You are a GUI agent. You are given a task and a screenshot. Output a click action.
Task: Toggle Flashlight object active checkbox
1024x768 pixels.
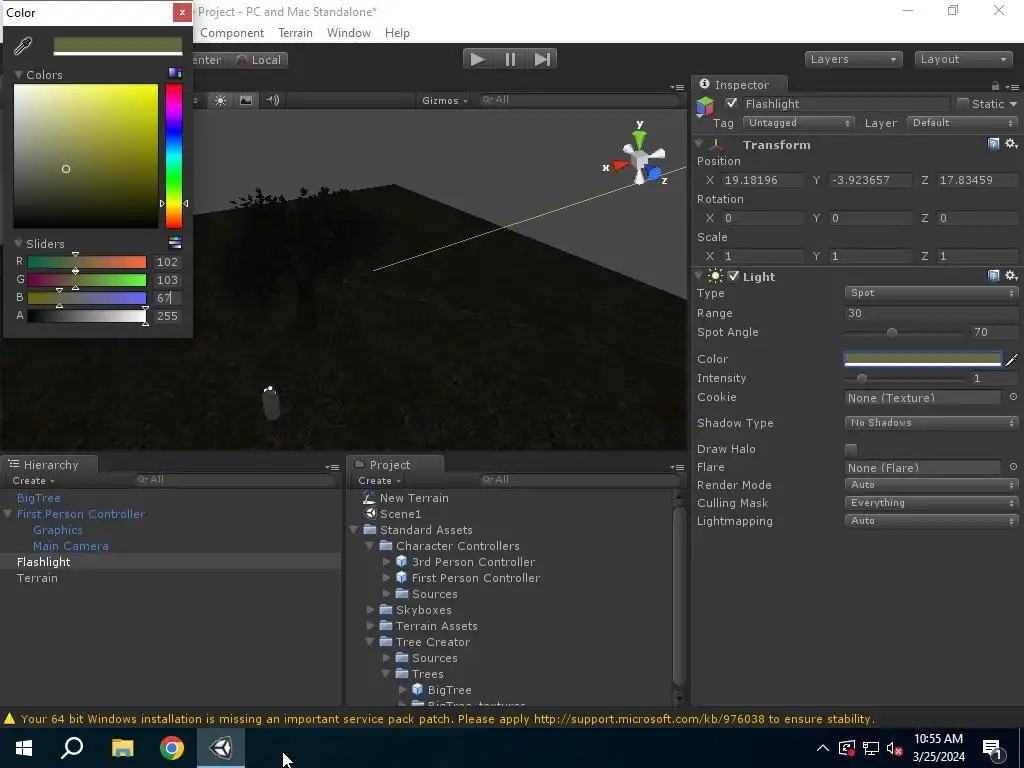tap(731, 103)
